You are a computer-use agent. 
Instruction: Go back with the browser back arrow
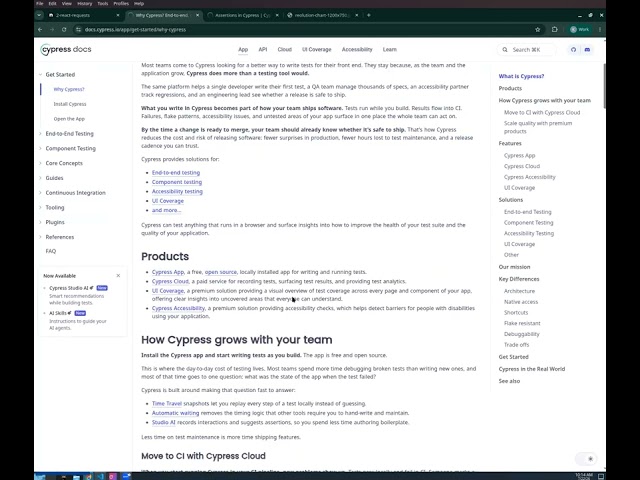tap(40, 29)
